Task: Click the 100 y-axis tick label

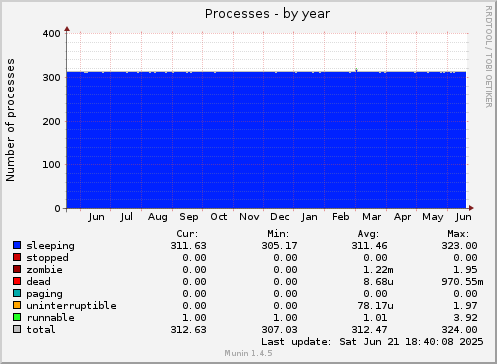Action: (x=51, y=165)
